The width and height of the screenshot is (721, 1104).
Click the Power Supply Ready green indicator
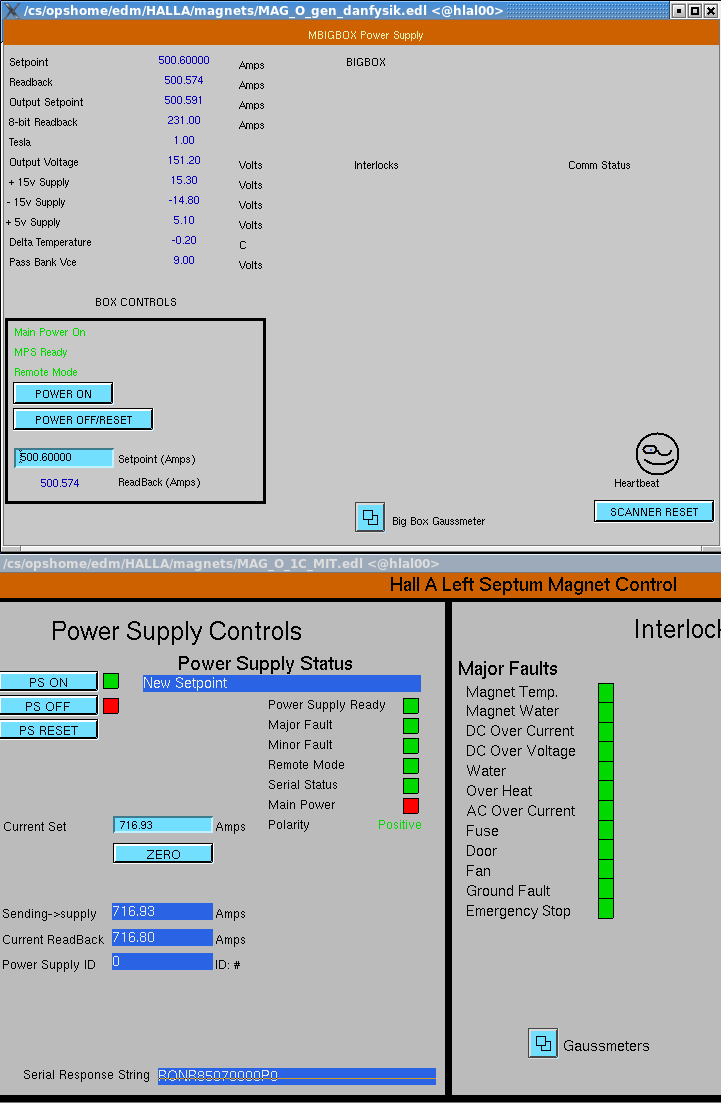[411, 705]
